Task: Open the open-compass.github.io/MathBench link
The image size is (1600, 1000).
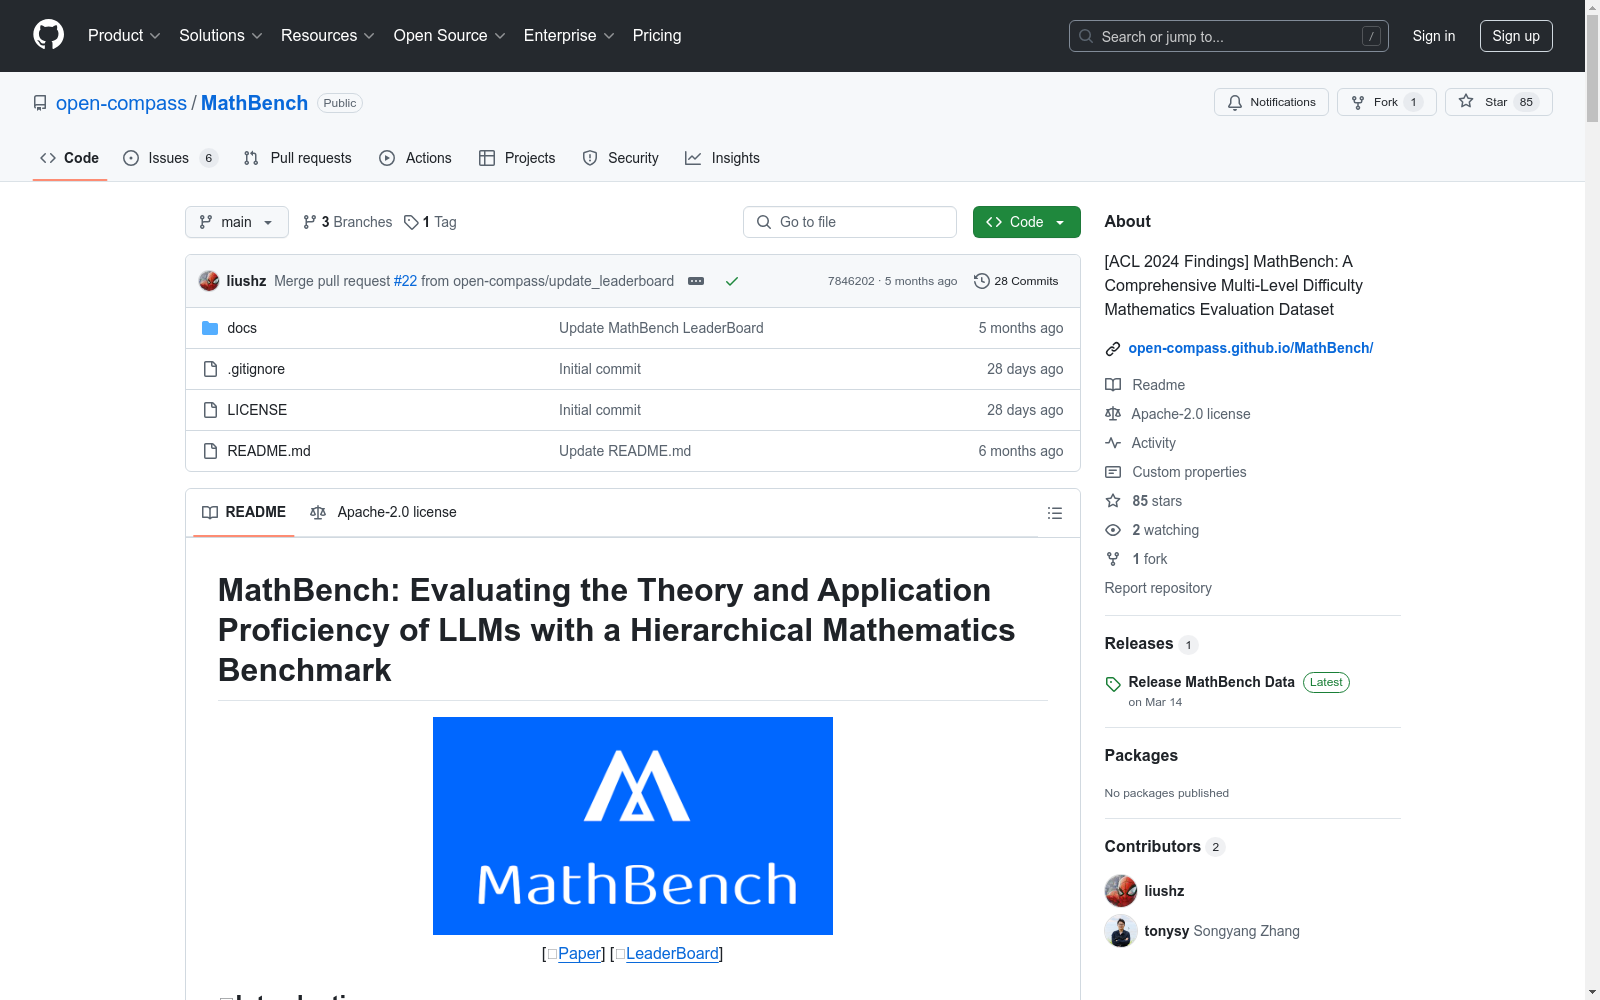Action: pyautogui.click(x=1250, y=348)
